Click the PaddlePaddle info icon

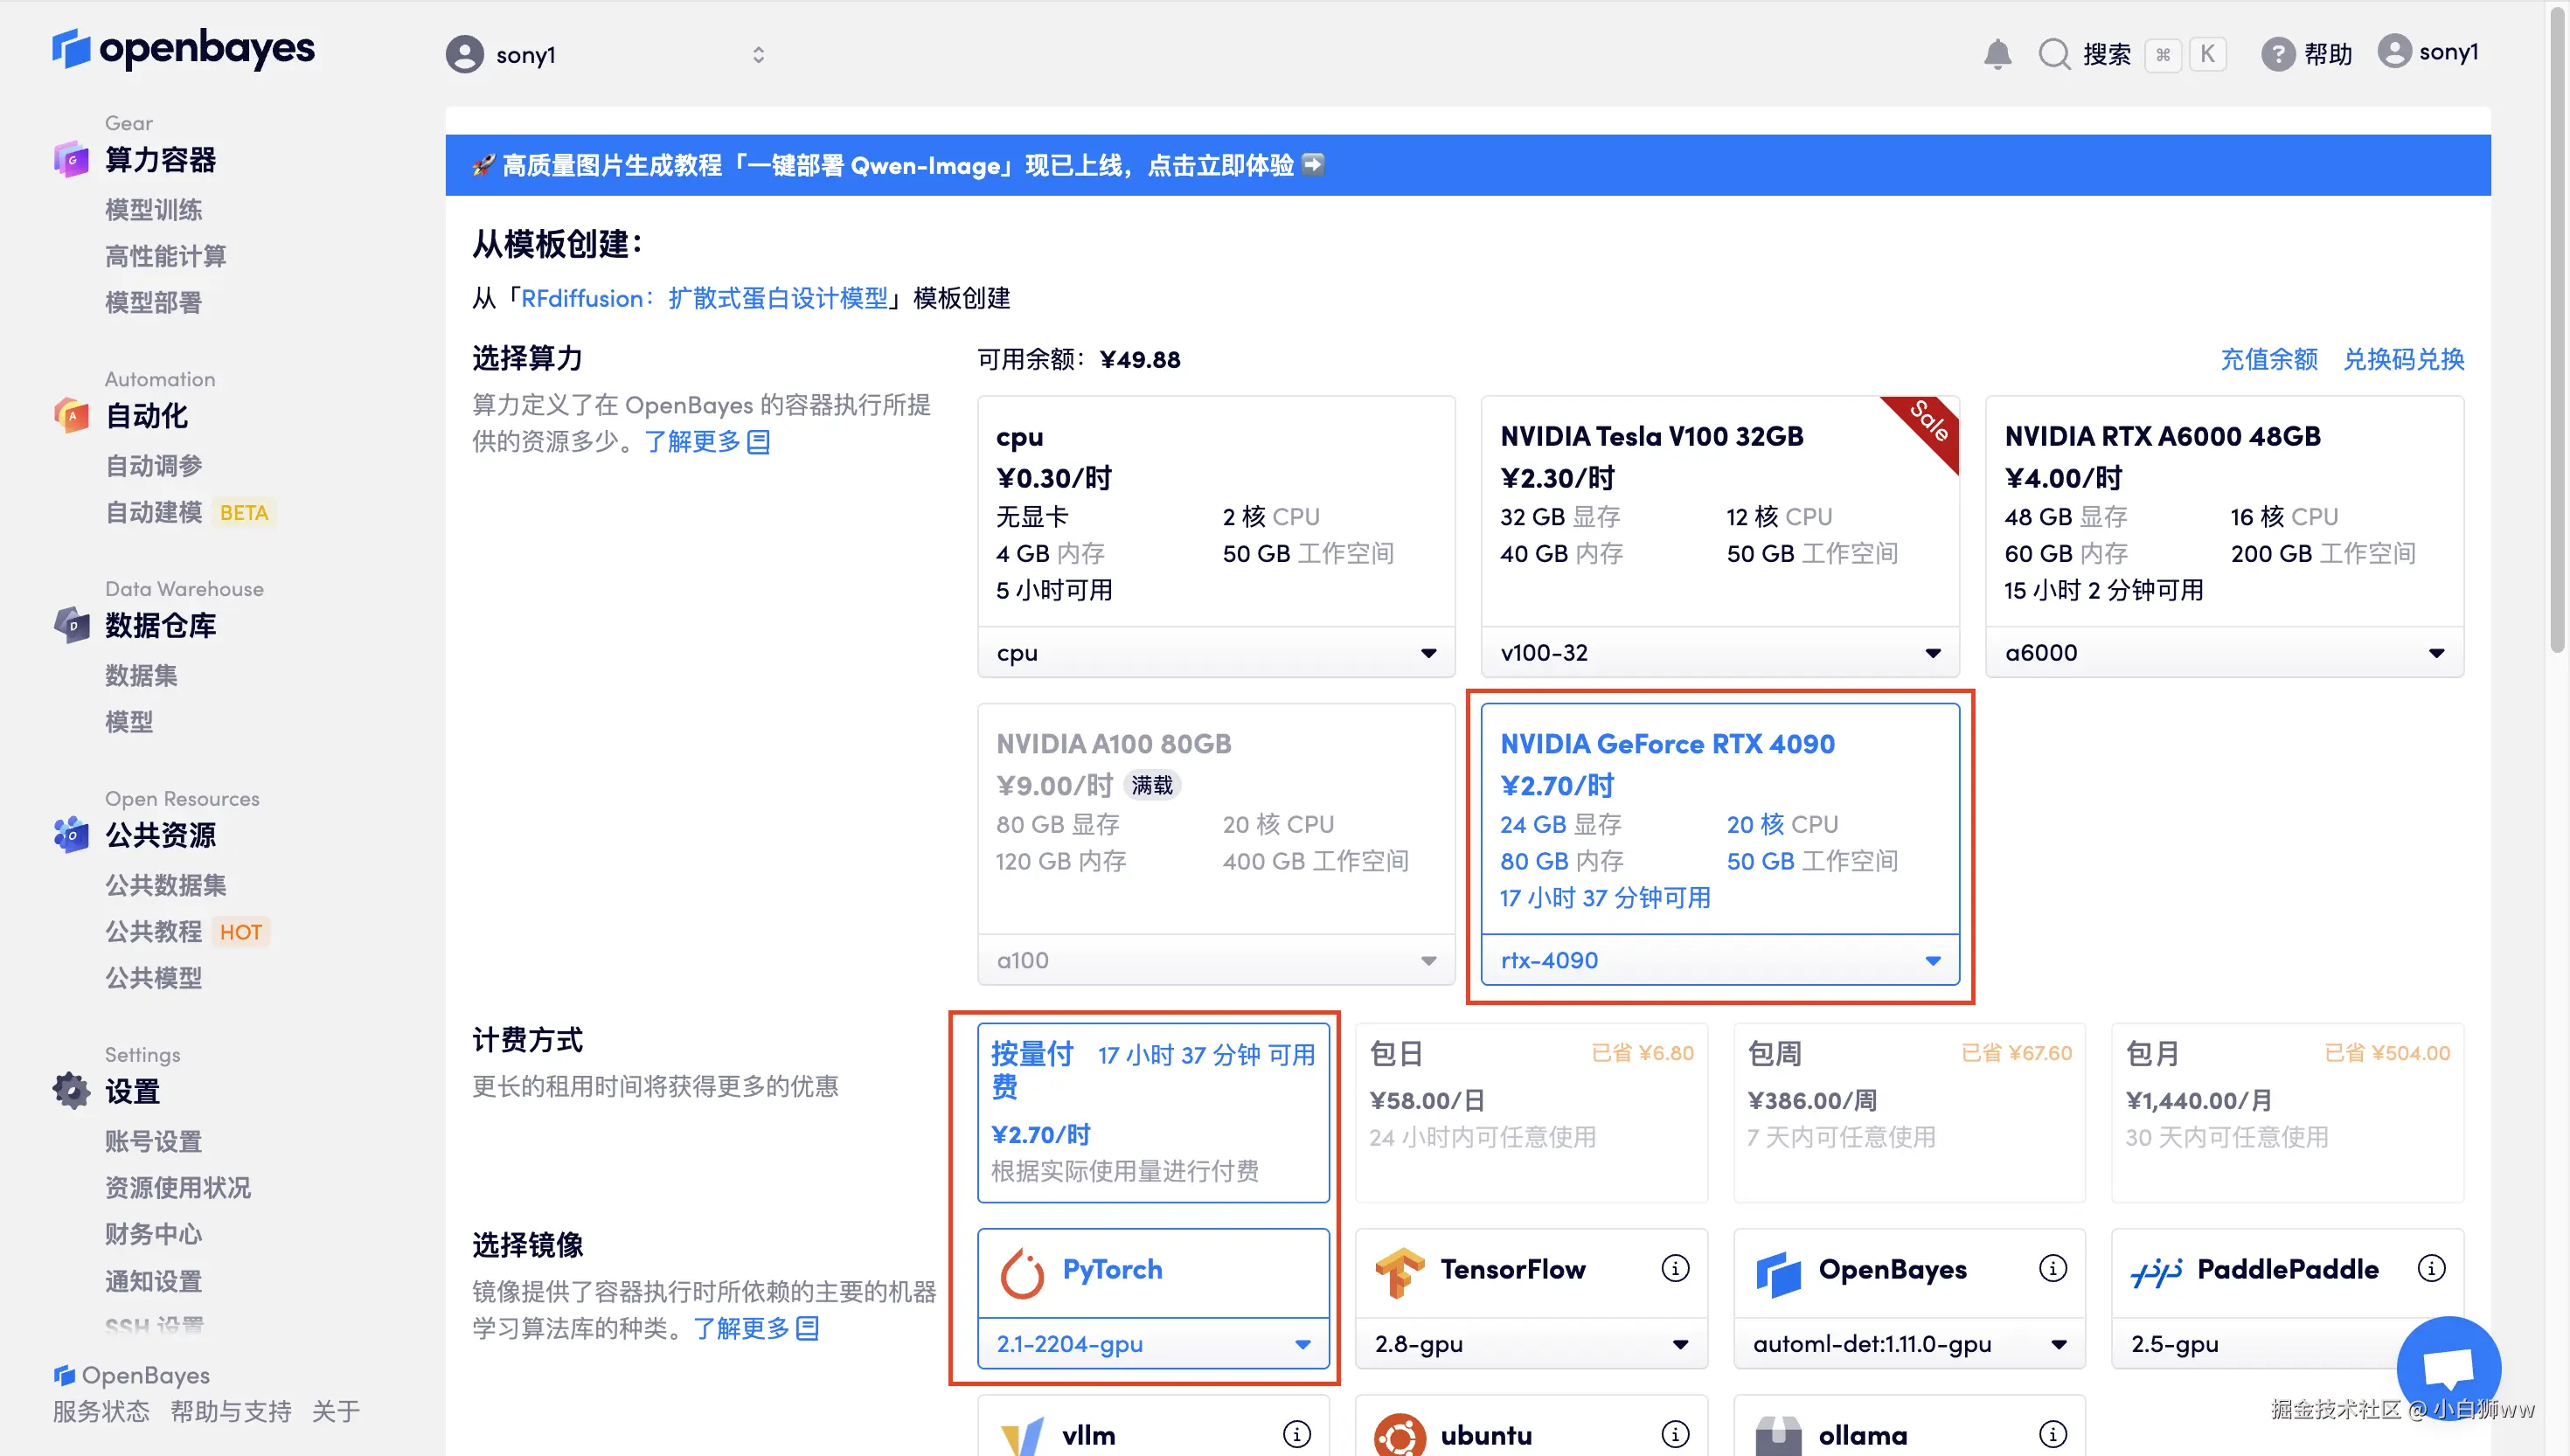coord(2431,1268)
